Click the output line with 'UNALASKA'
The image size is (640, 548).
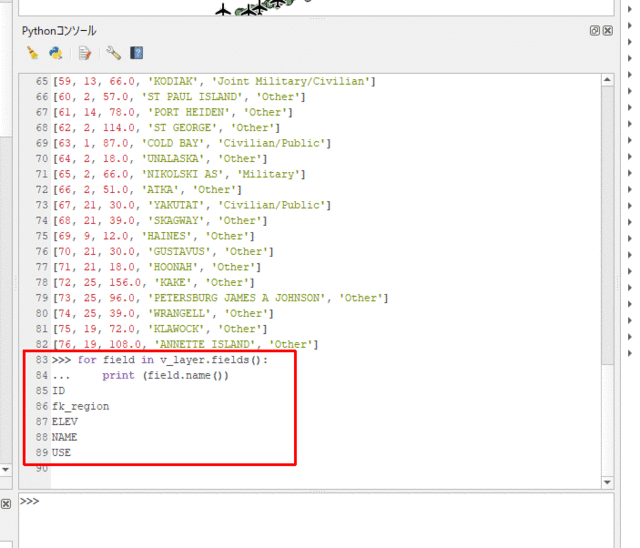click(160, 159)
